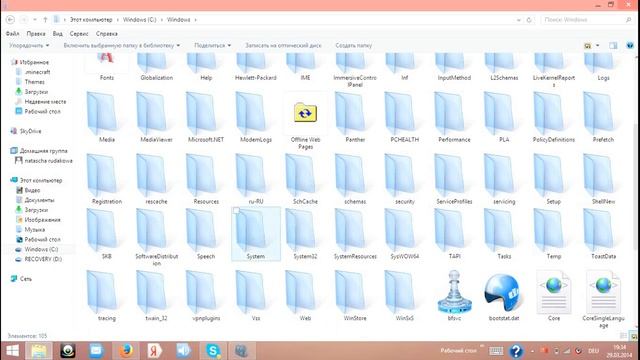Click in the Windows search box

[x=586, y=20]
